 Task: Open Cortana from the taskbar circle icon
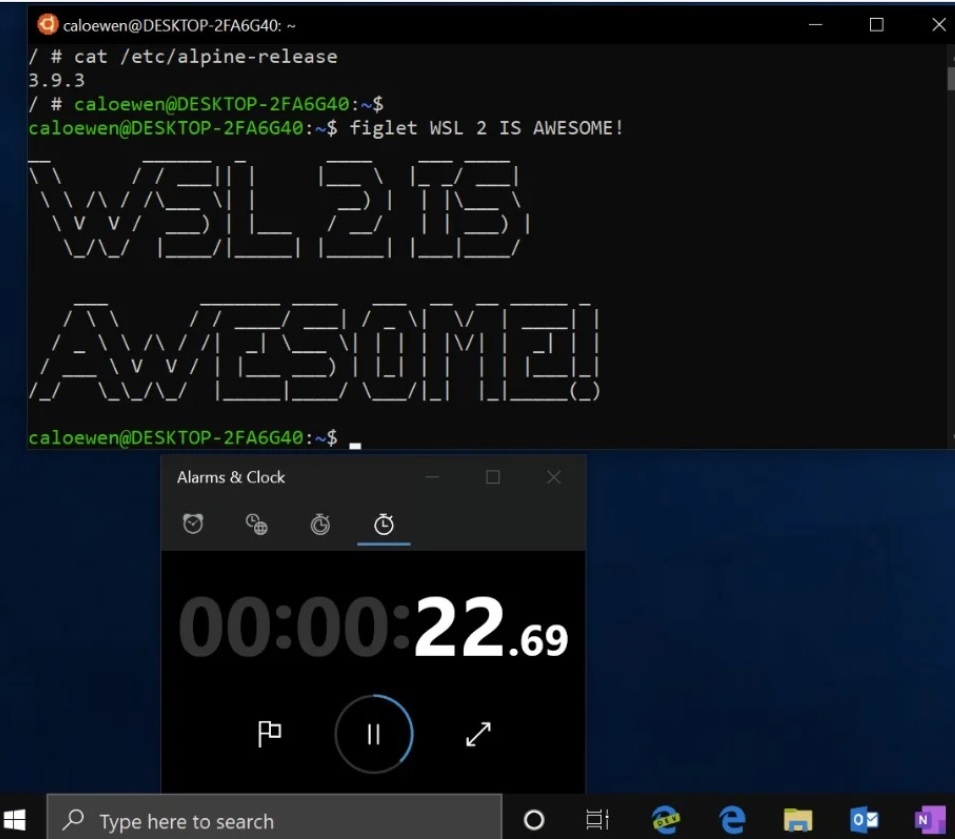coord(534,820)
